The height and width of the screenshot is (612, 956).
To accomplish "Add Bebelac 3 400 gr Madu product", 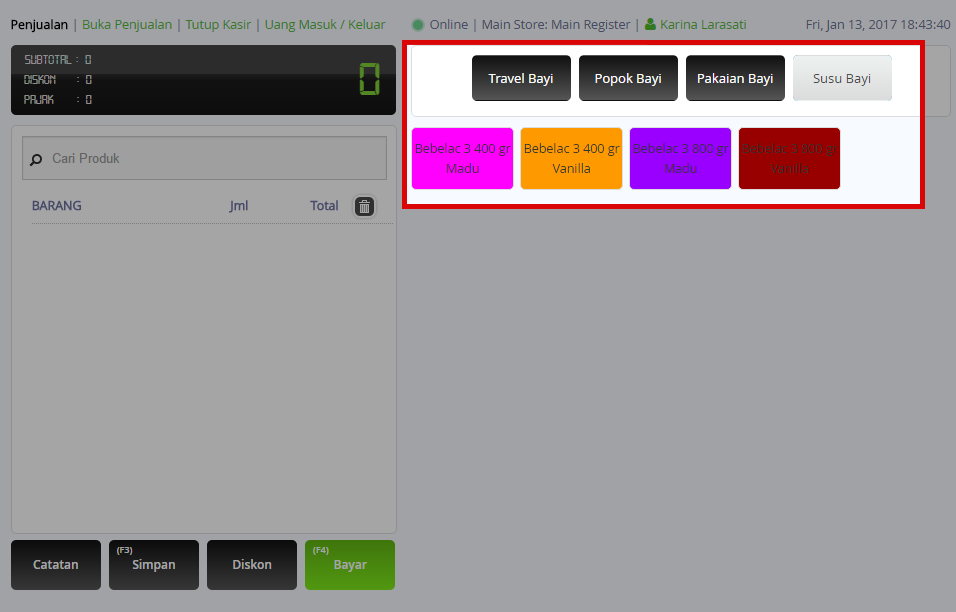I will click(462, 158).
